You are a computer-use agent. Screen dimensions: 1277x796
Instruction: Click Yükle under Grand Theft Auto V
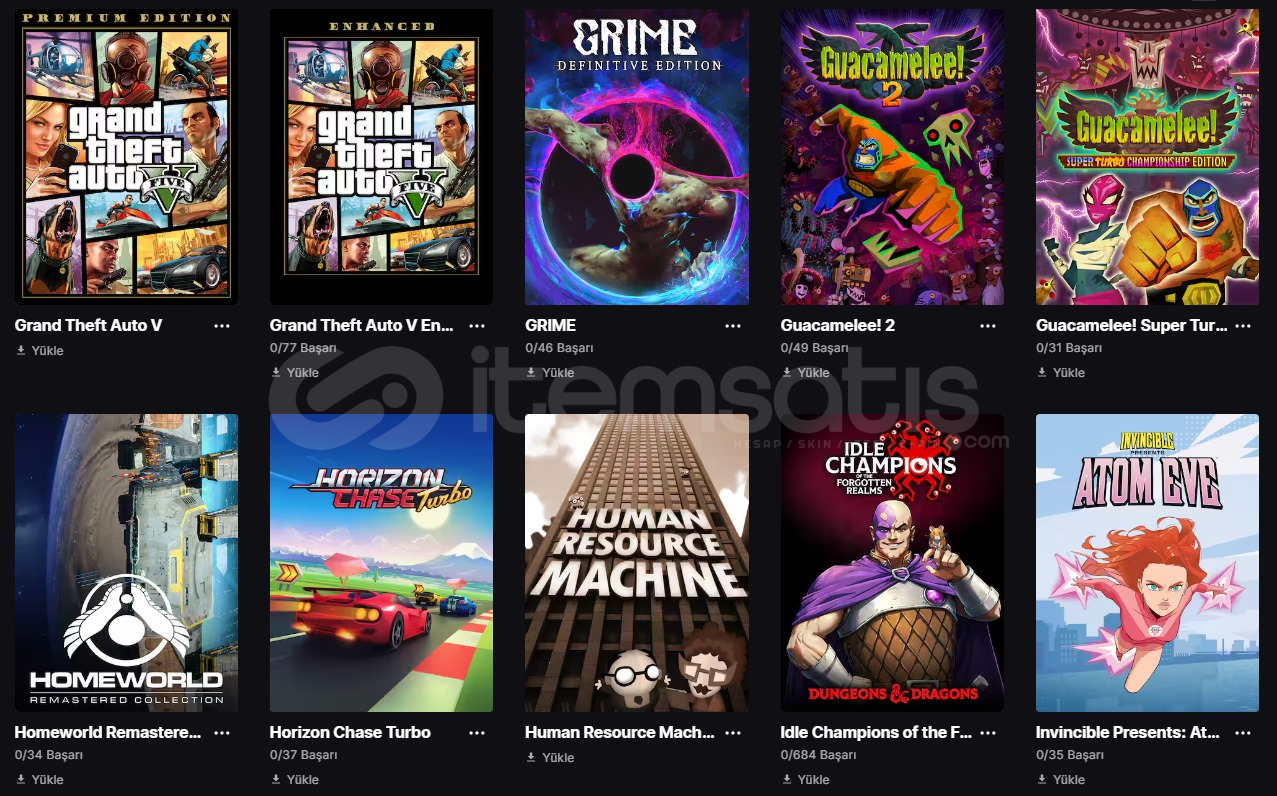(40, 351)
